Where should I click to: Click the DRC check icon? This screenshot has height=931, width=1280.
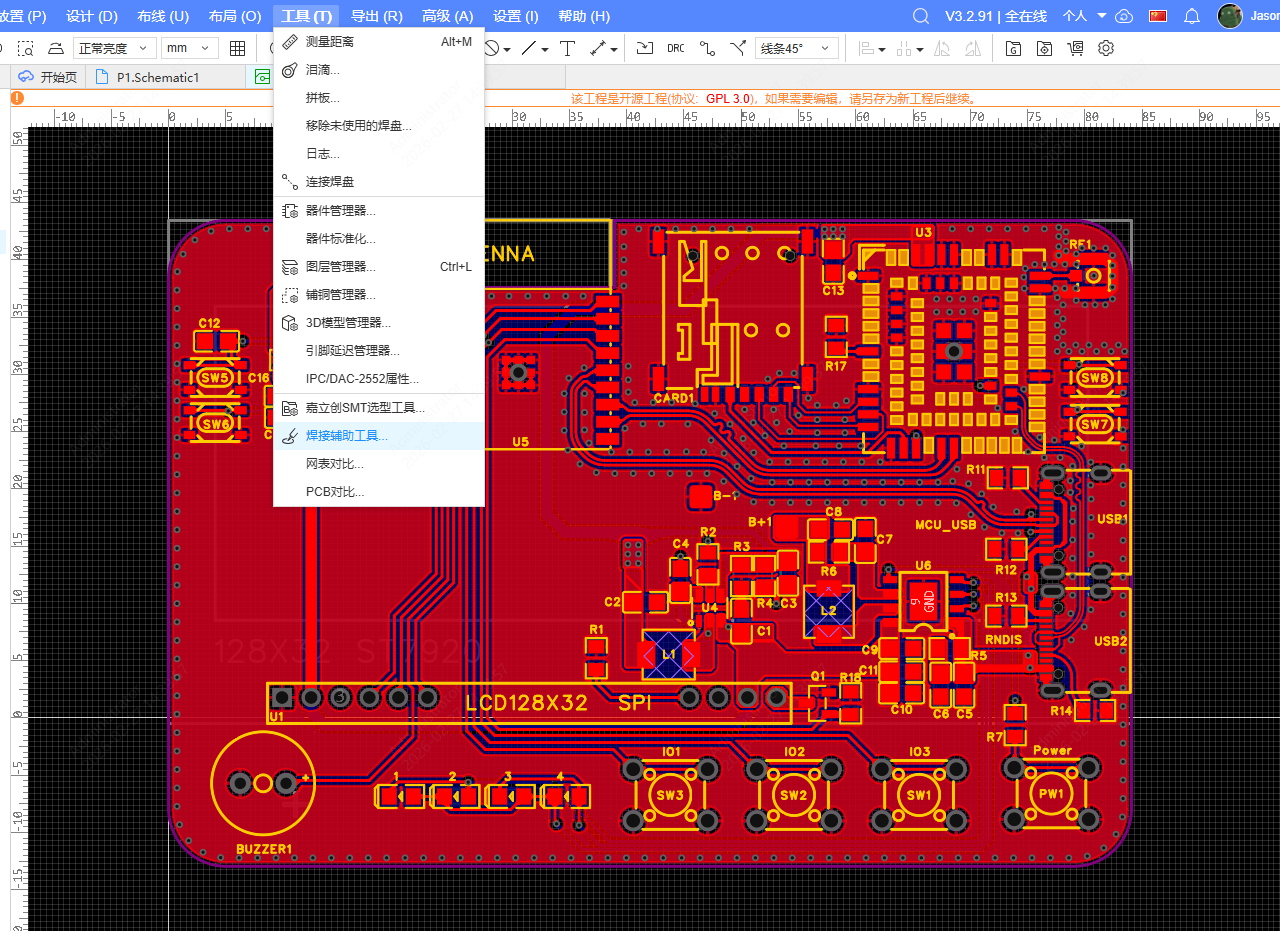click(676, 48)
